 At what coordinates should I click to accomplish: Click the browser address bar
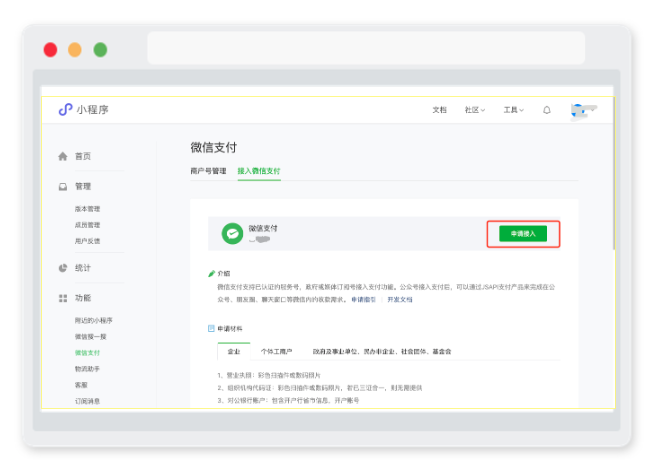tap(366, 48)
